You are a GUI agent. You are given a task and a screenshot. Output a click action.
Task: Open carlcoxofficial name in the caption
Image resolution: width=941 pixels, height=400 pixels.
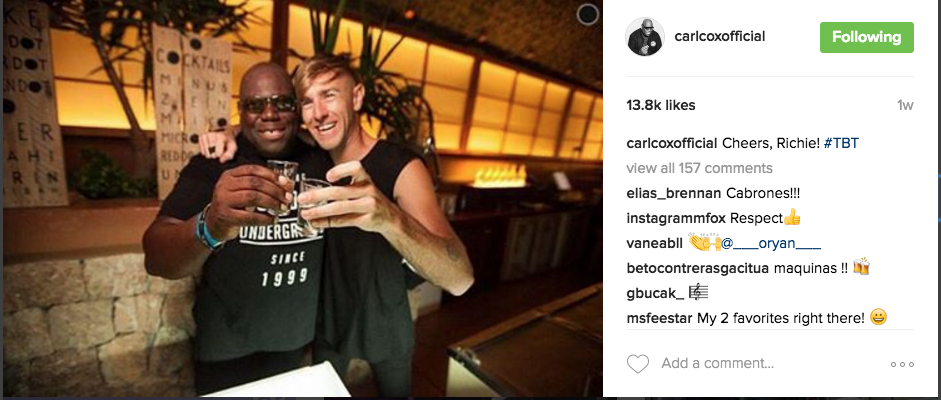point(672,143)
